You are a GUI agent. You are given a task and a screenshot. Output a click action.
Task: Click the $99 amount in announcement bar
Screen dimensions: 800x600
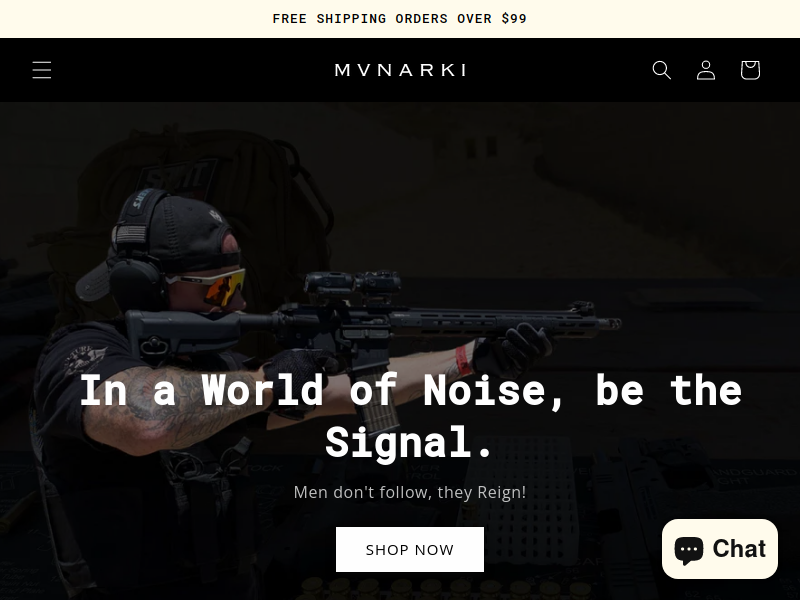tap(514, 19)
